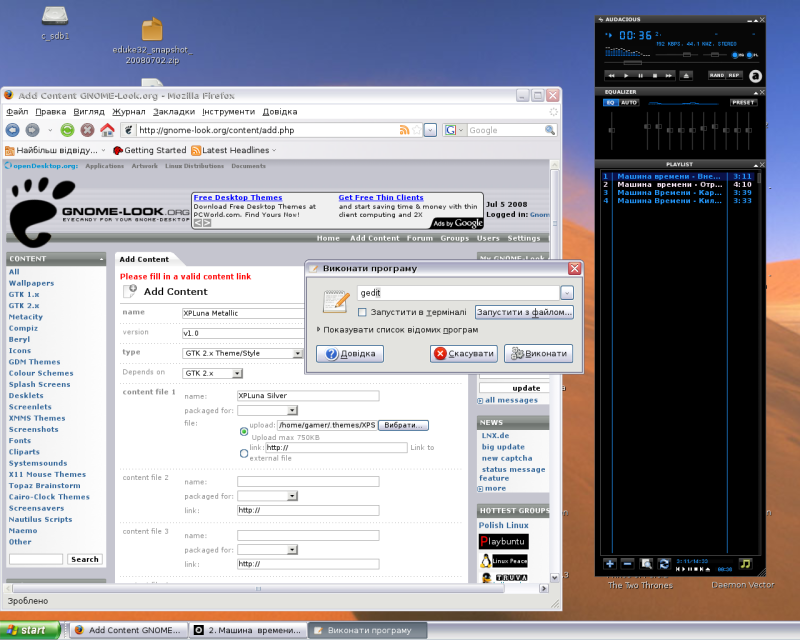Open Правка menu in Firefox
Screen dimensions: 800x640
pos(51,112)
